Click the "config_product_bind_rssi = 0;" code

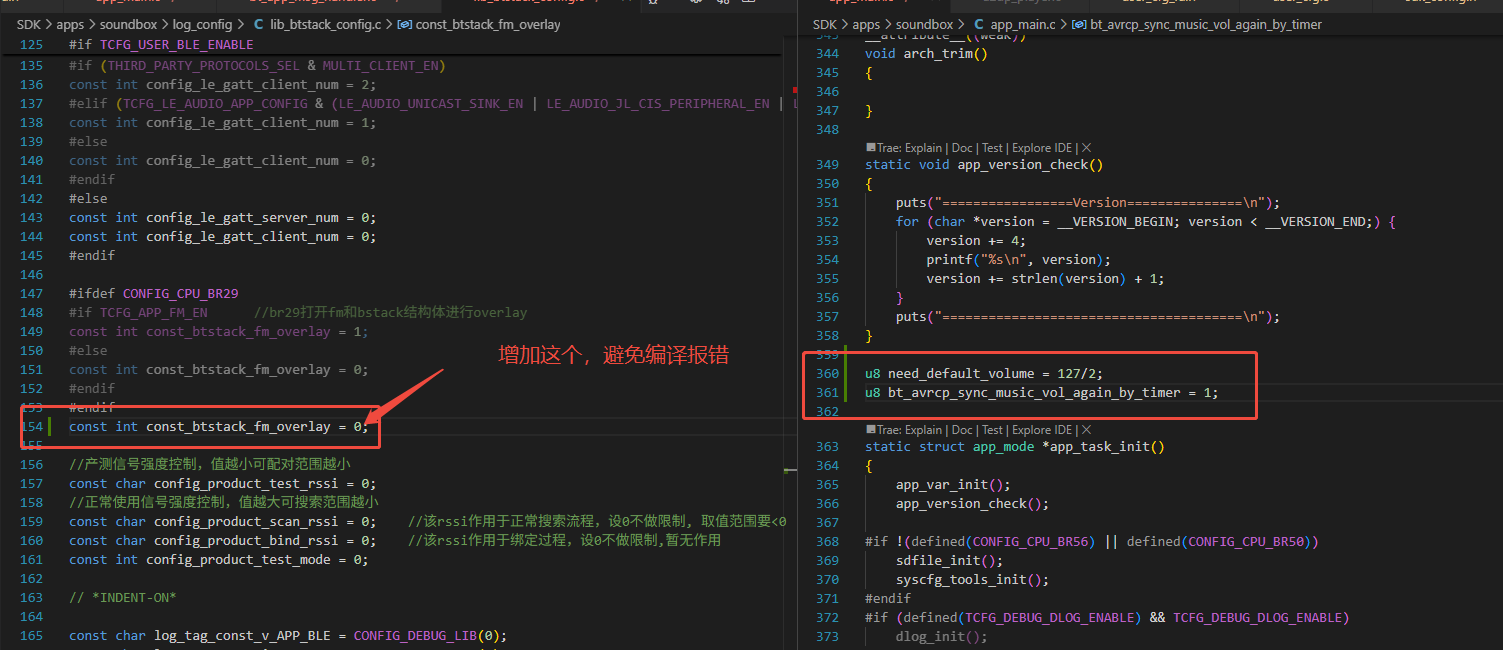pyautogui.click(x=223, y=541)
